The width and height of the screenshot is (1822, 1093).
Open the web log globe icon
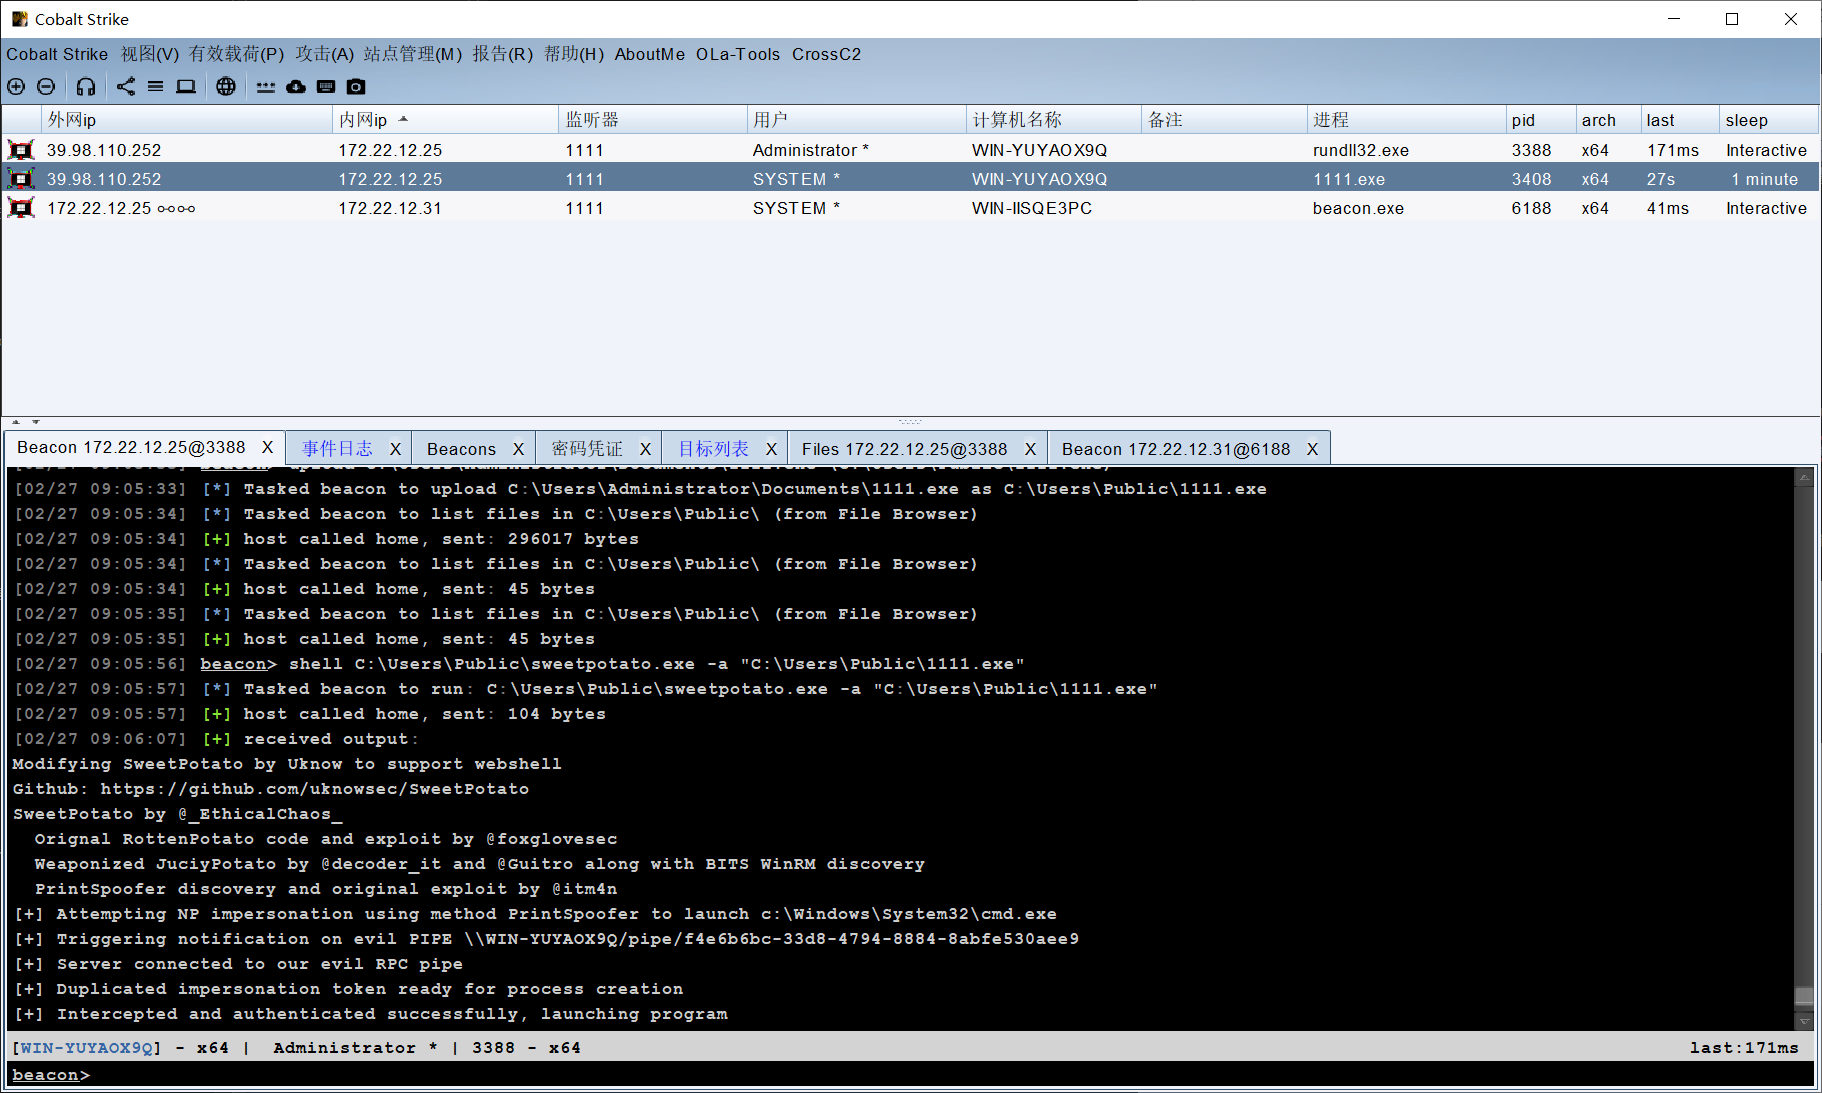coord(226,87)
